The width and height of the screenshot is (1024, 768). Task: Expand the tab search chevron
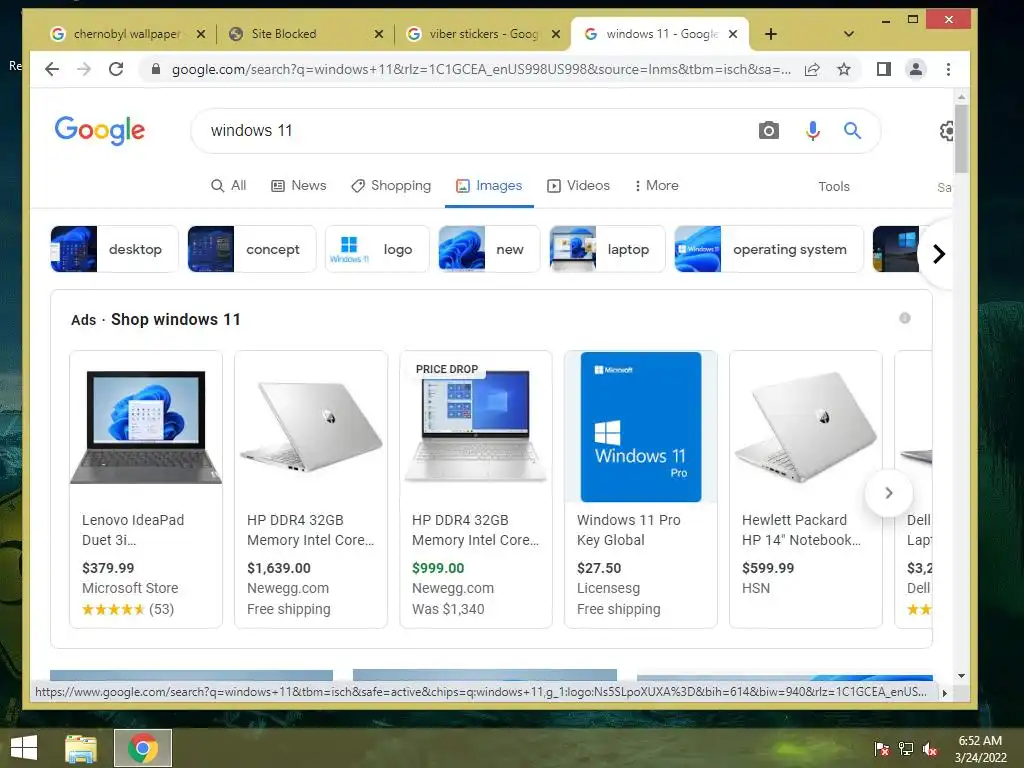849,34
